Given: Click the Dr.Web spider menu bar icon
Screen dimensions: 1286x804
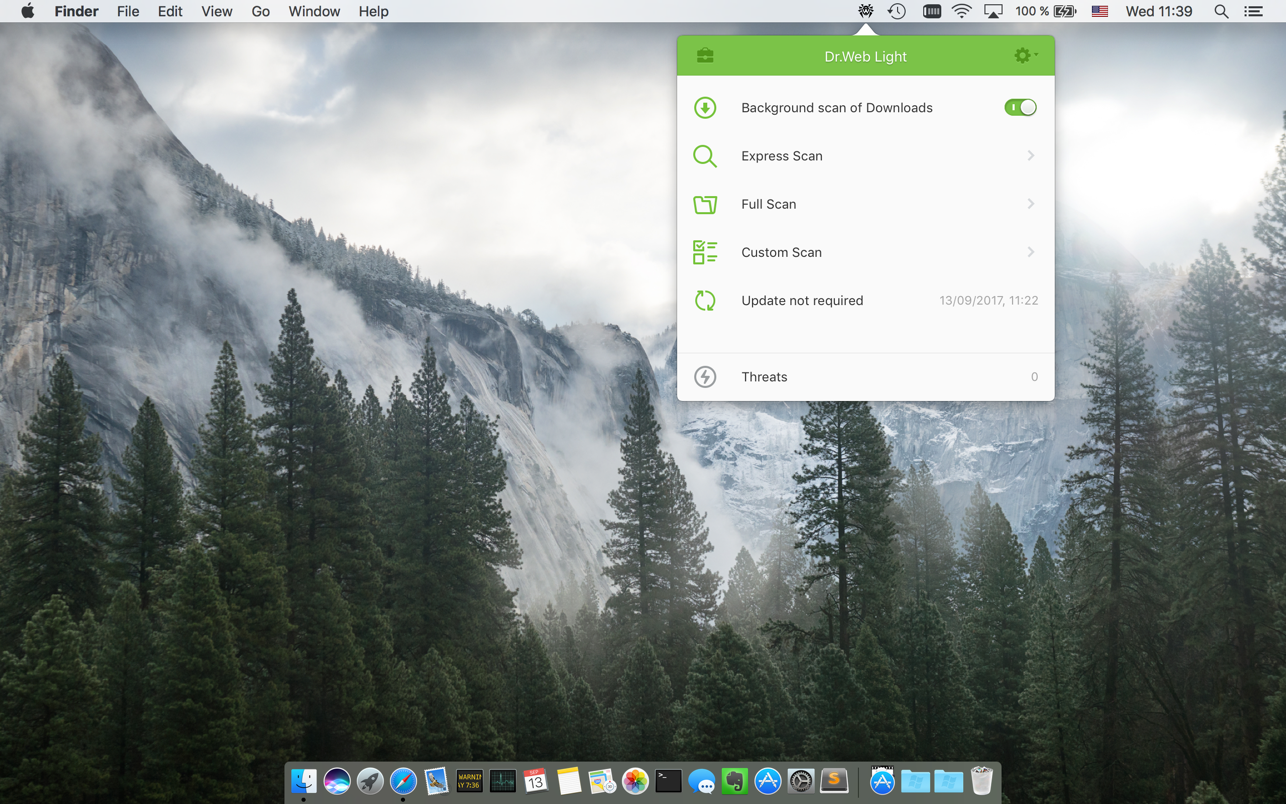Looking at the screenshot, I should click(x=865, y=11).
